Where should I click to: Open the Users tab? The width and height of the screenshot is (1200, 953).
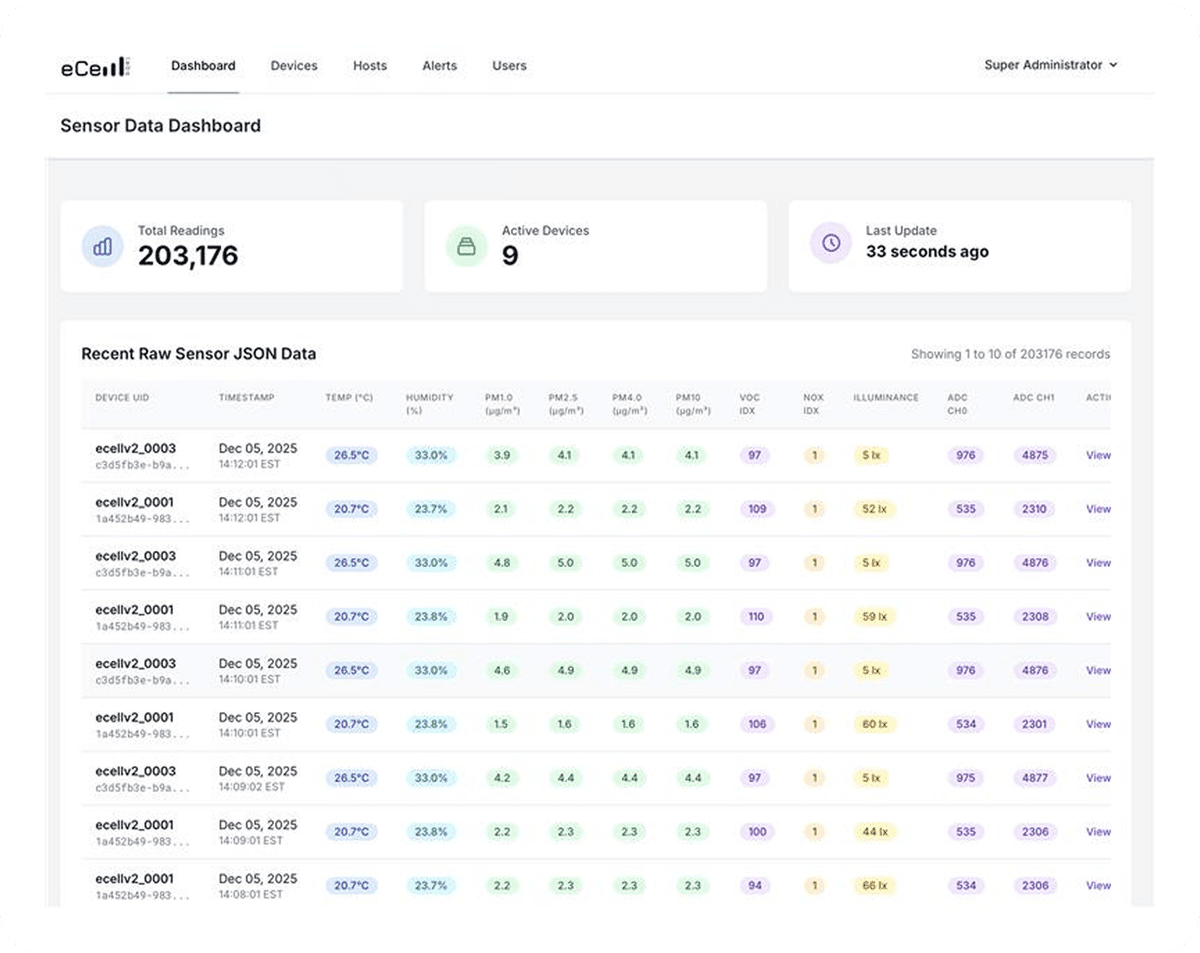tap(509, 66)
